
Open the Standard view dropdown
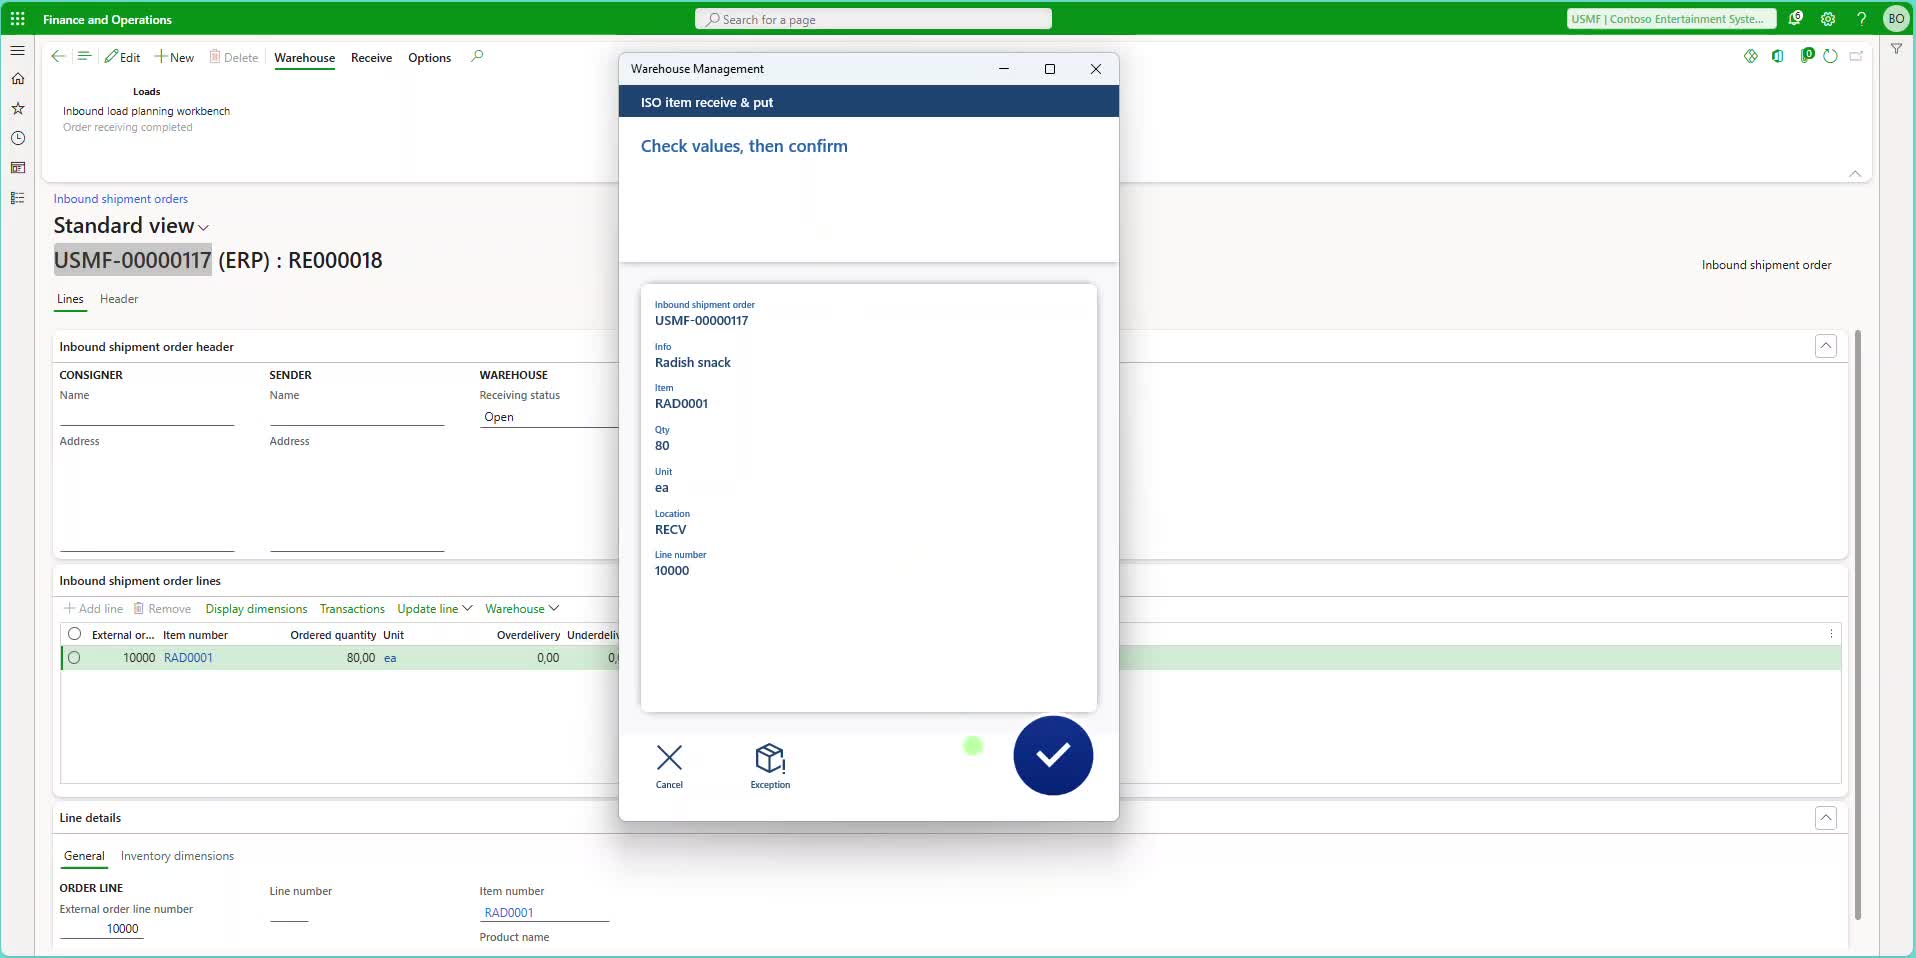click(204, 226)
